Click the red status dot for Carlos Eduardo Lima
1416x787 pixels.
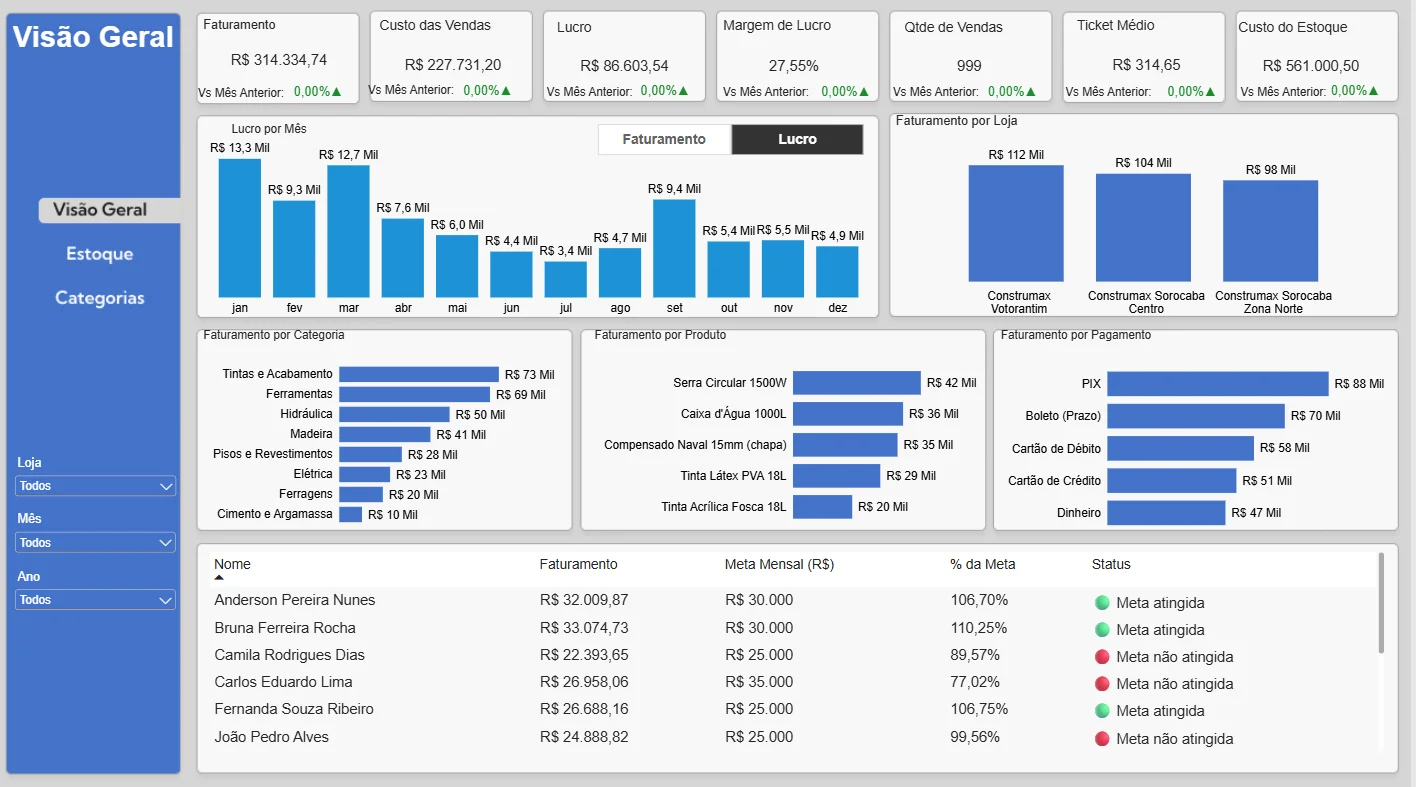[1102, 684]
